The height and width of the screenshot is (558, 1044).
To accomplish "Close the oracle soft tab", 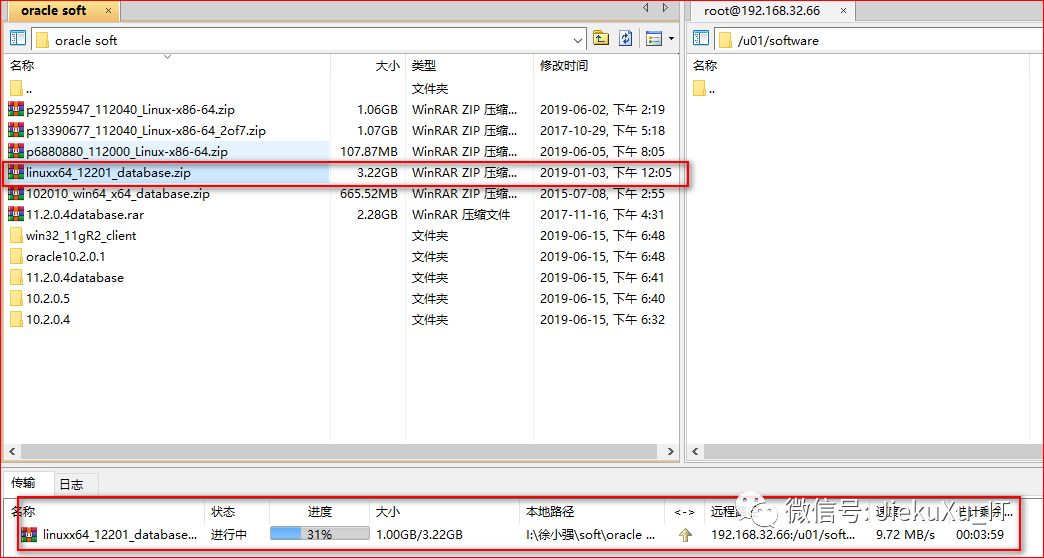I will 109,11.
